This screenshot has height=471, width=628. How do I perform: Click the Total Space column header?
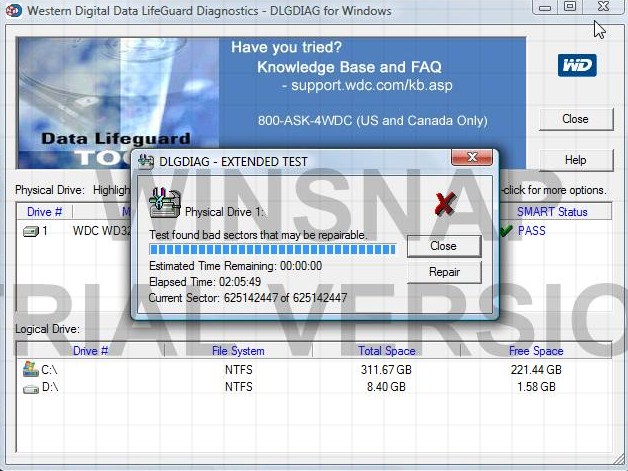[x=386, y=351]
